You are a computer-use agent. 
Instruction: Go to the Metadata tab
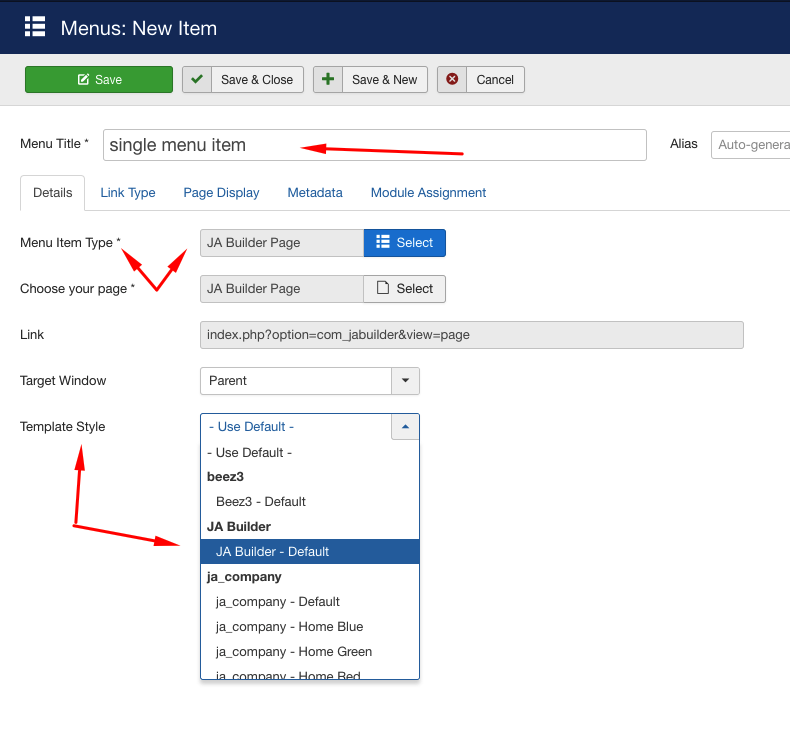[x=315, y=193]
